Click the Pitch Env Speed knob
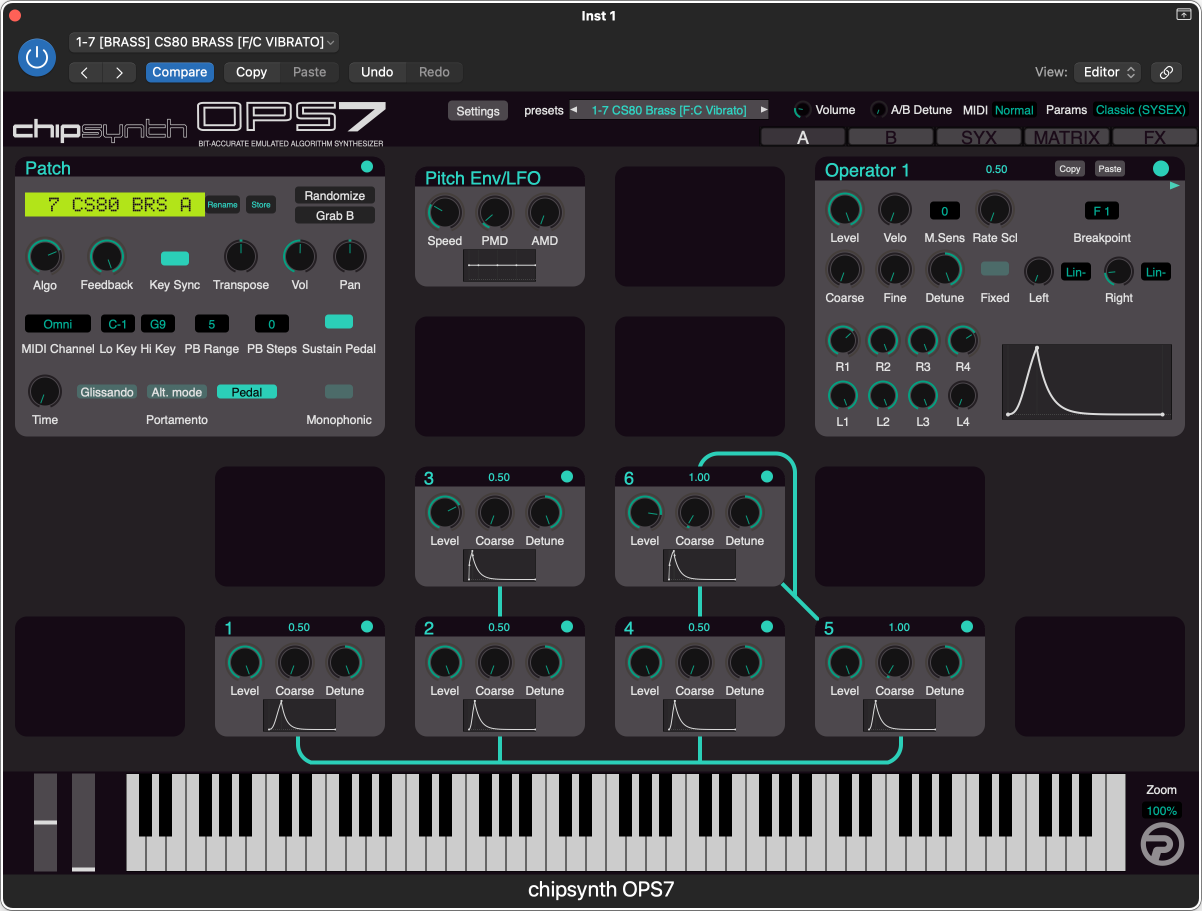Screen dimensions: 1202x911 coord(444,212)
